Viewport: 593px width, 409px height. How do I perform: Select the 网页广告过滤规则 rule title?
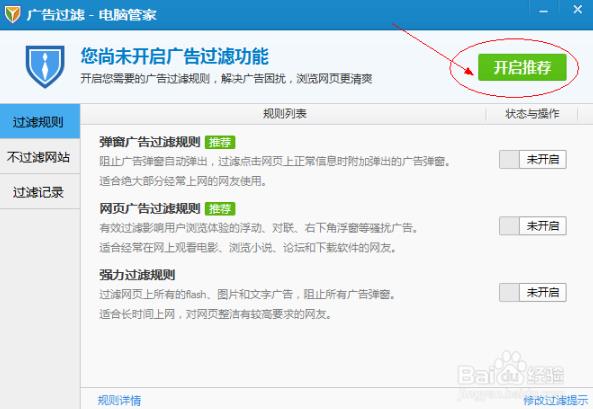pos(150,208)
